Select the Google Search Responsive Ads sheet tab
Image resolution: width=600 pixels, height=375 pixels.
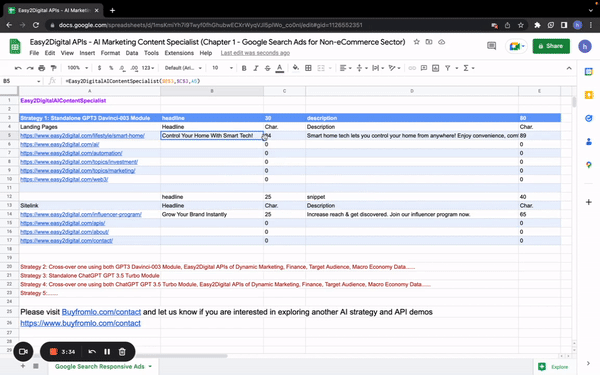pos(103,367)
